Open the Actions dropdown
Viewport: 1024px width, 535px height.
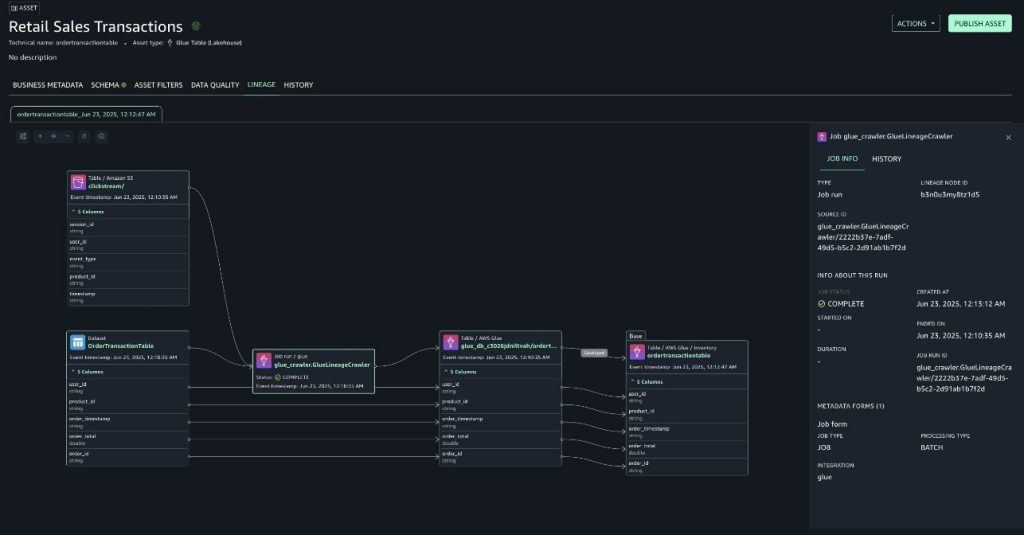(x=916, y=24)
